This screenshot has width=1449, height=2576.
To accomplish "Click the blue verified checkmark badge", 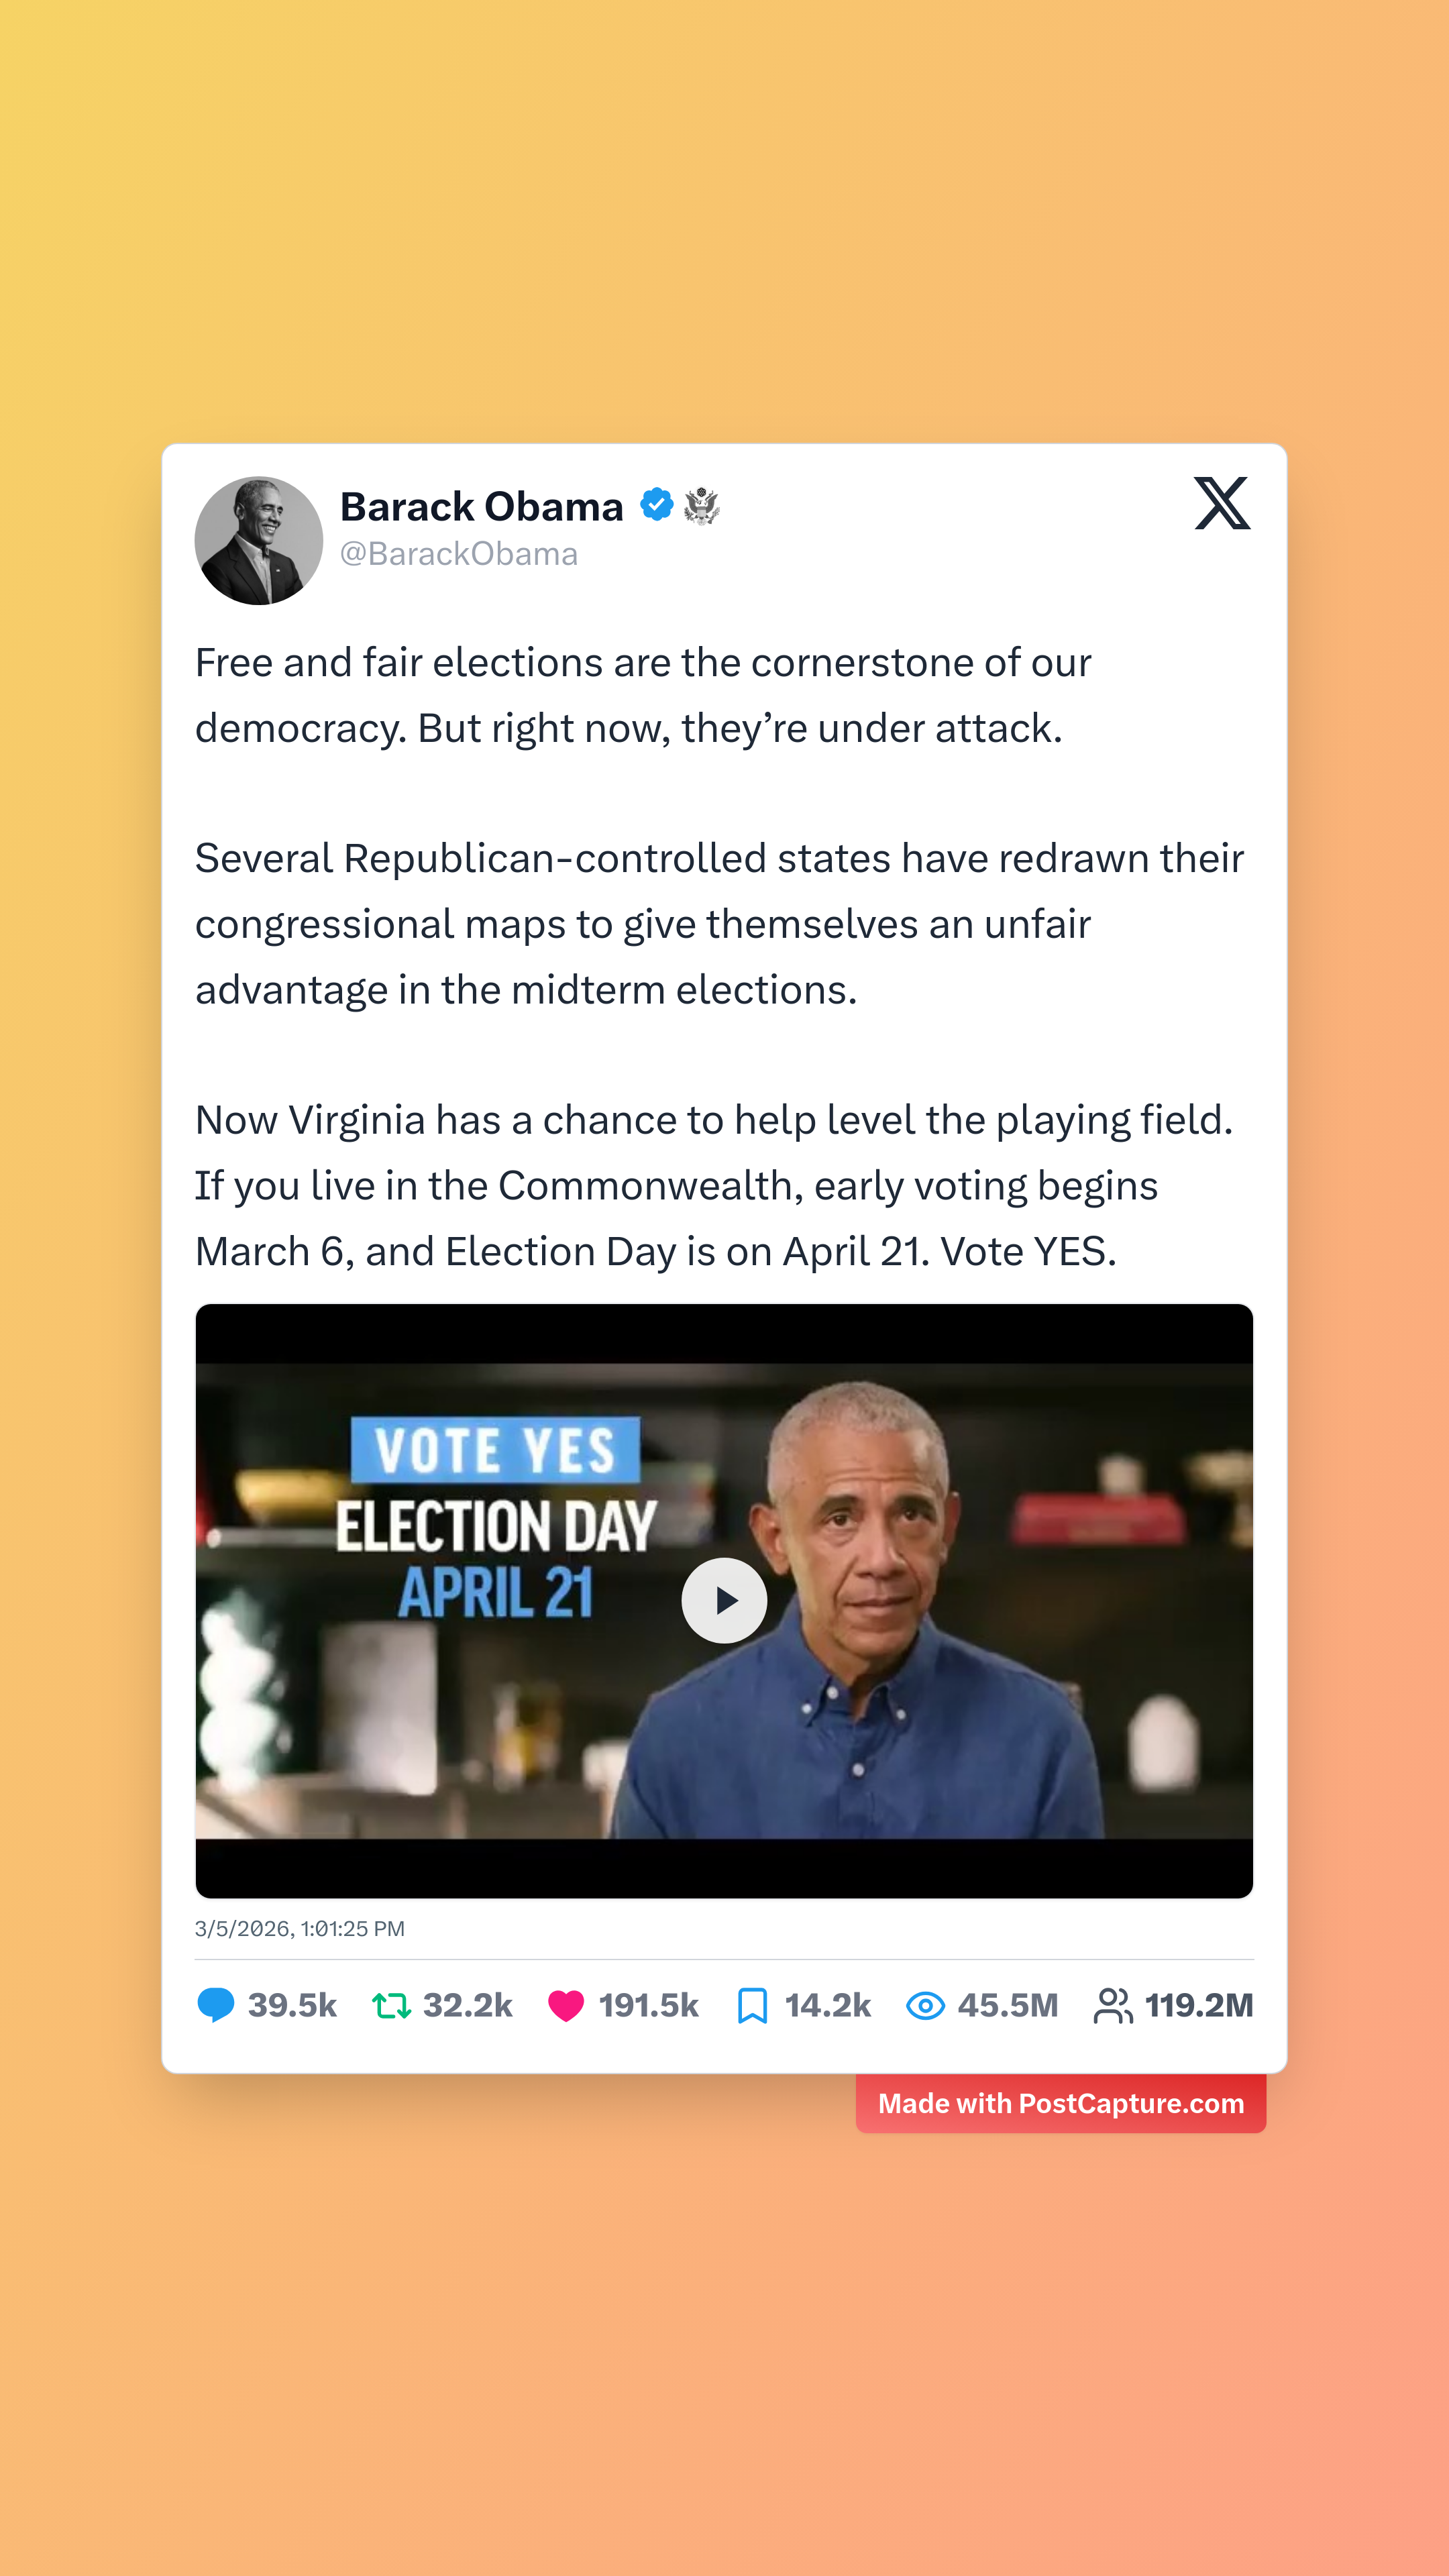I will click(656, 505).
